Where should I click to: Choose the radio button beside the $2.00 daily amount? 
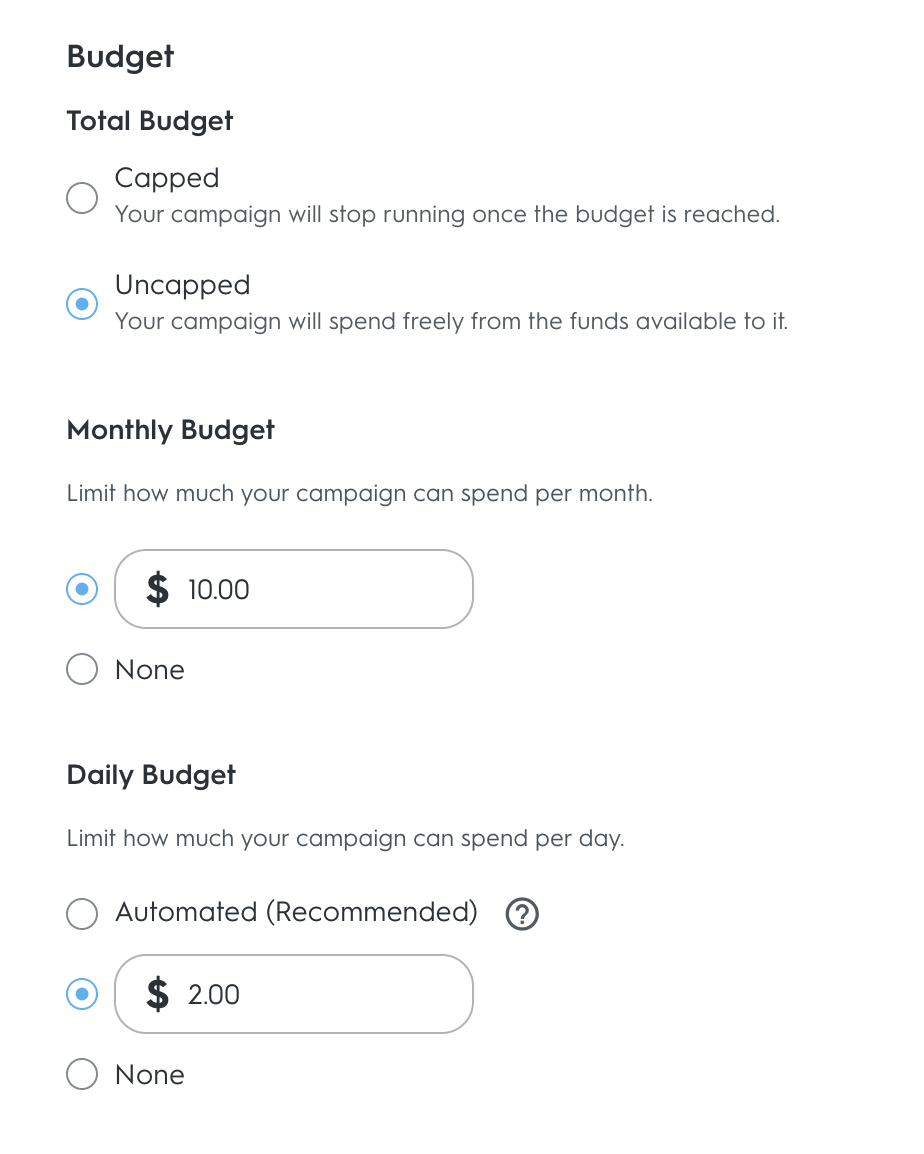point(82,994)
